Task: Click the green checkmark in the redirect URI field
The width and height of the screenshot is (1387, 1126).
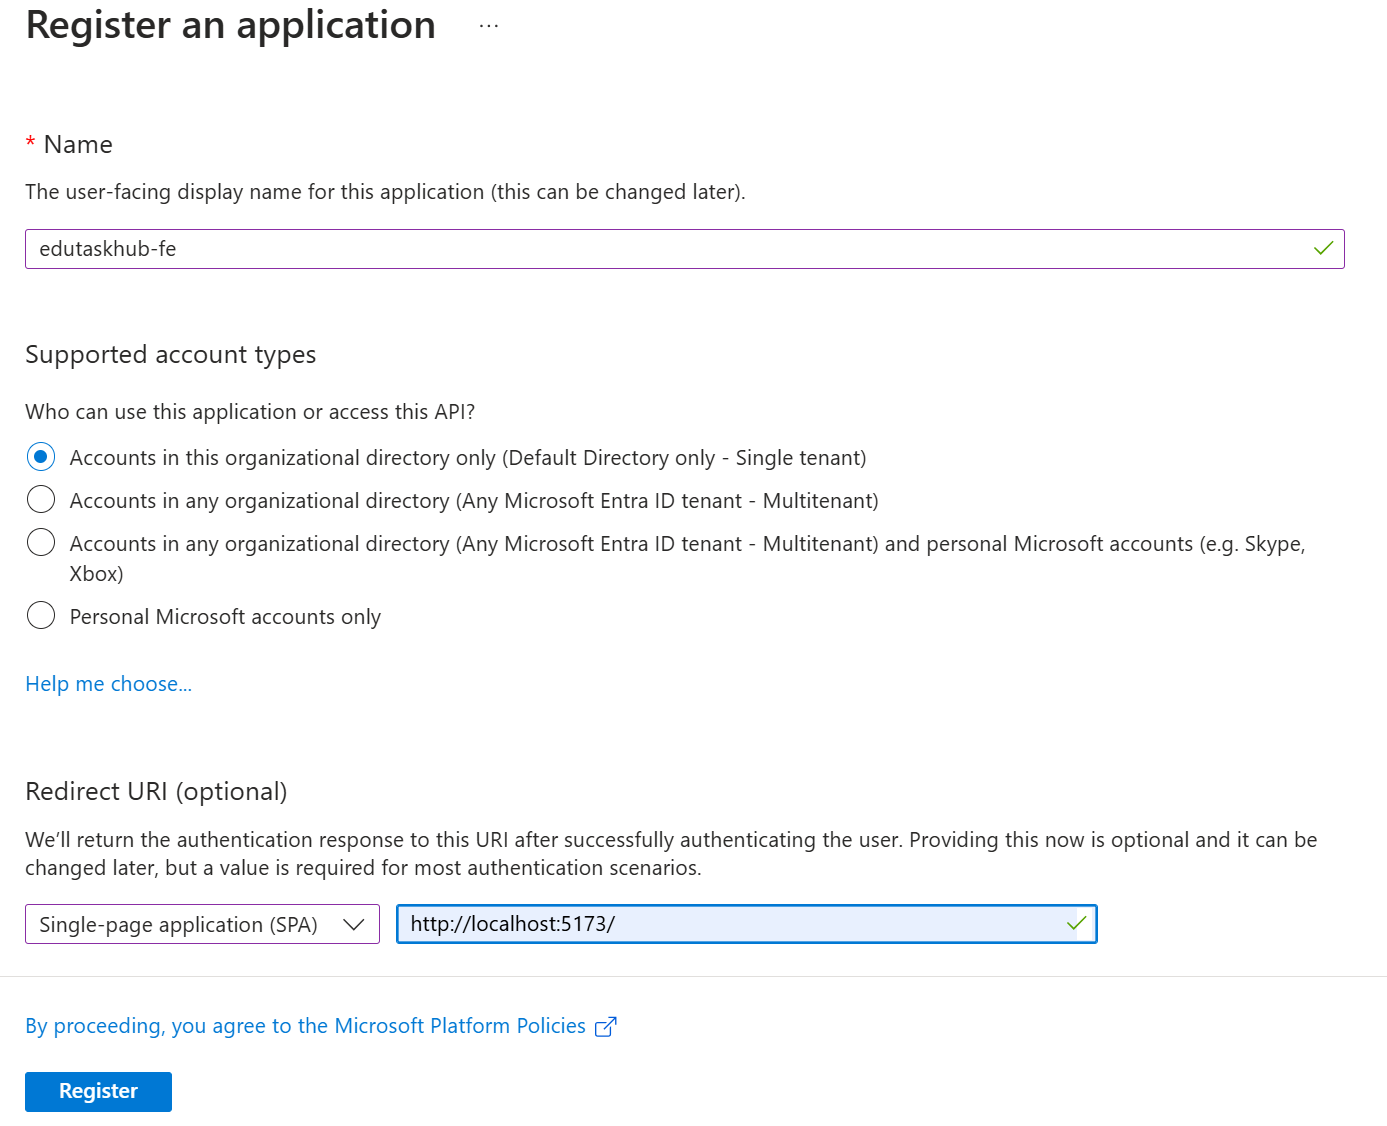Action: (x=1076, y=923)
